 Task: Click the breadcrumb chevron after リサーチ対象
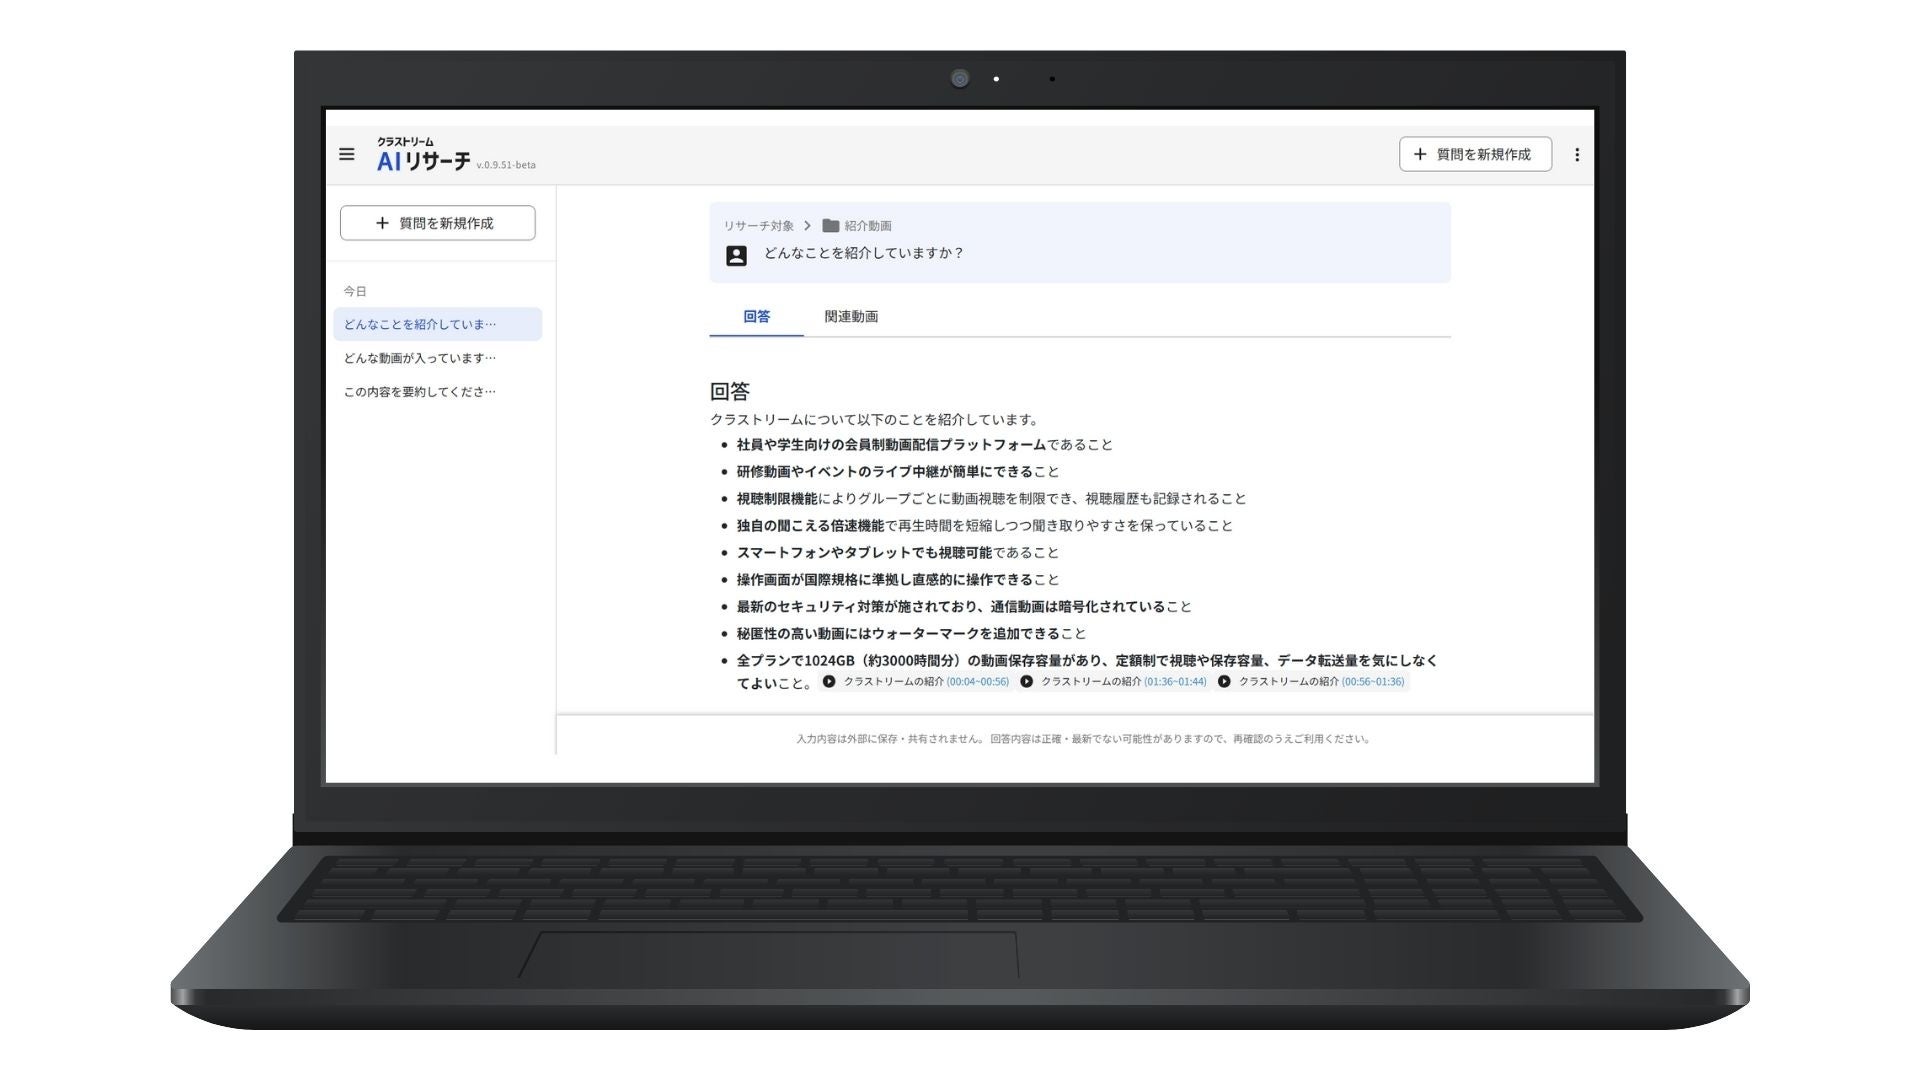point(807,226)
